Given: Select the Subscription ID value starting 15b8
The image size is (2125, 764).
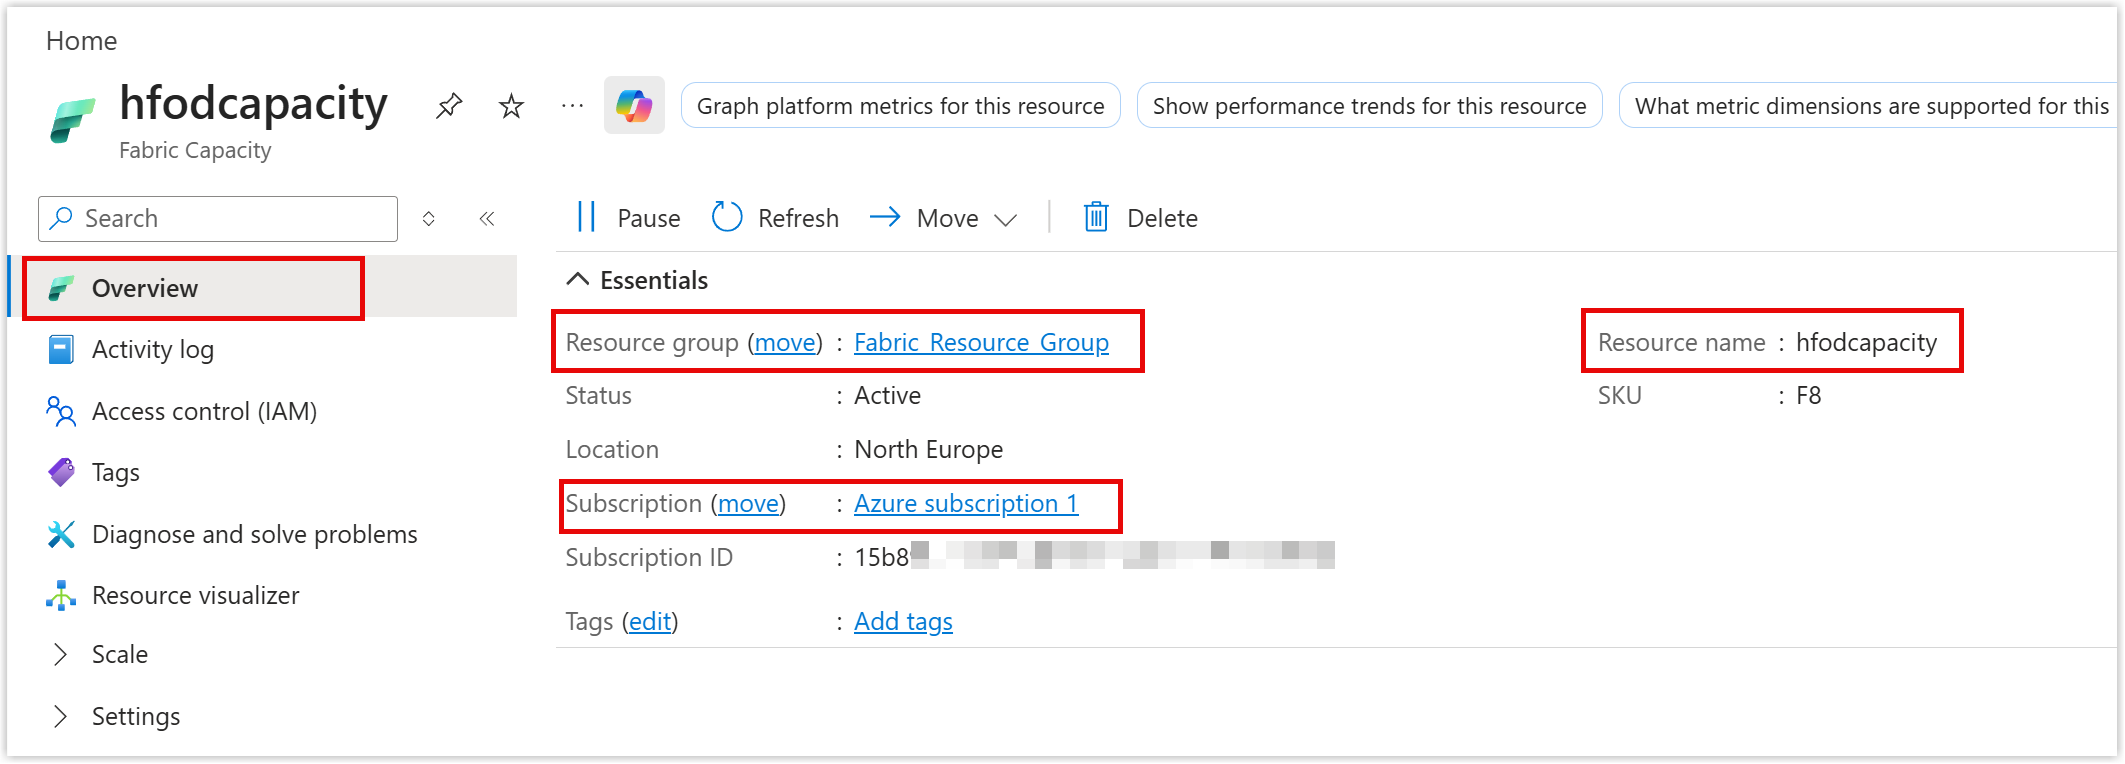Looking at the screenshot, I should 1094,556.
